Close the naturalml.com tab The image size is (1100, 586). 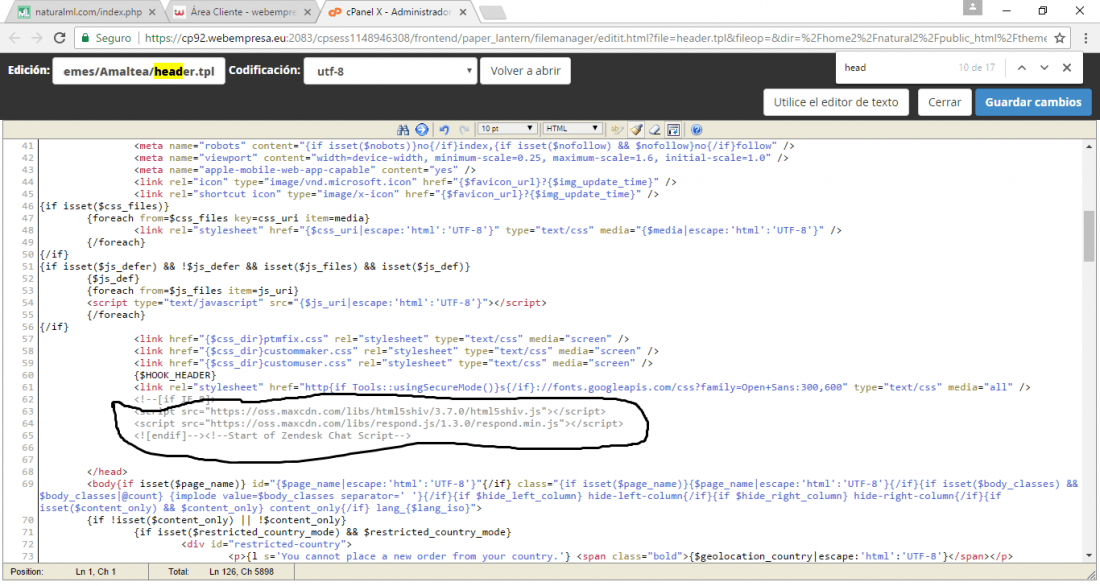[x=152, y=12]
